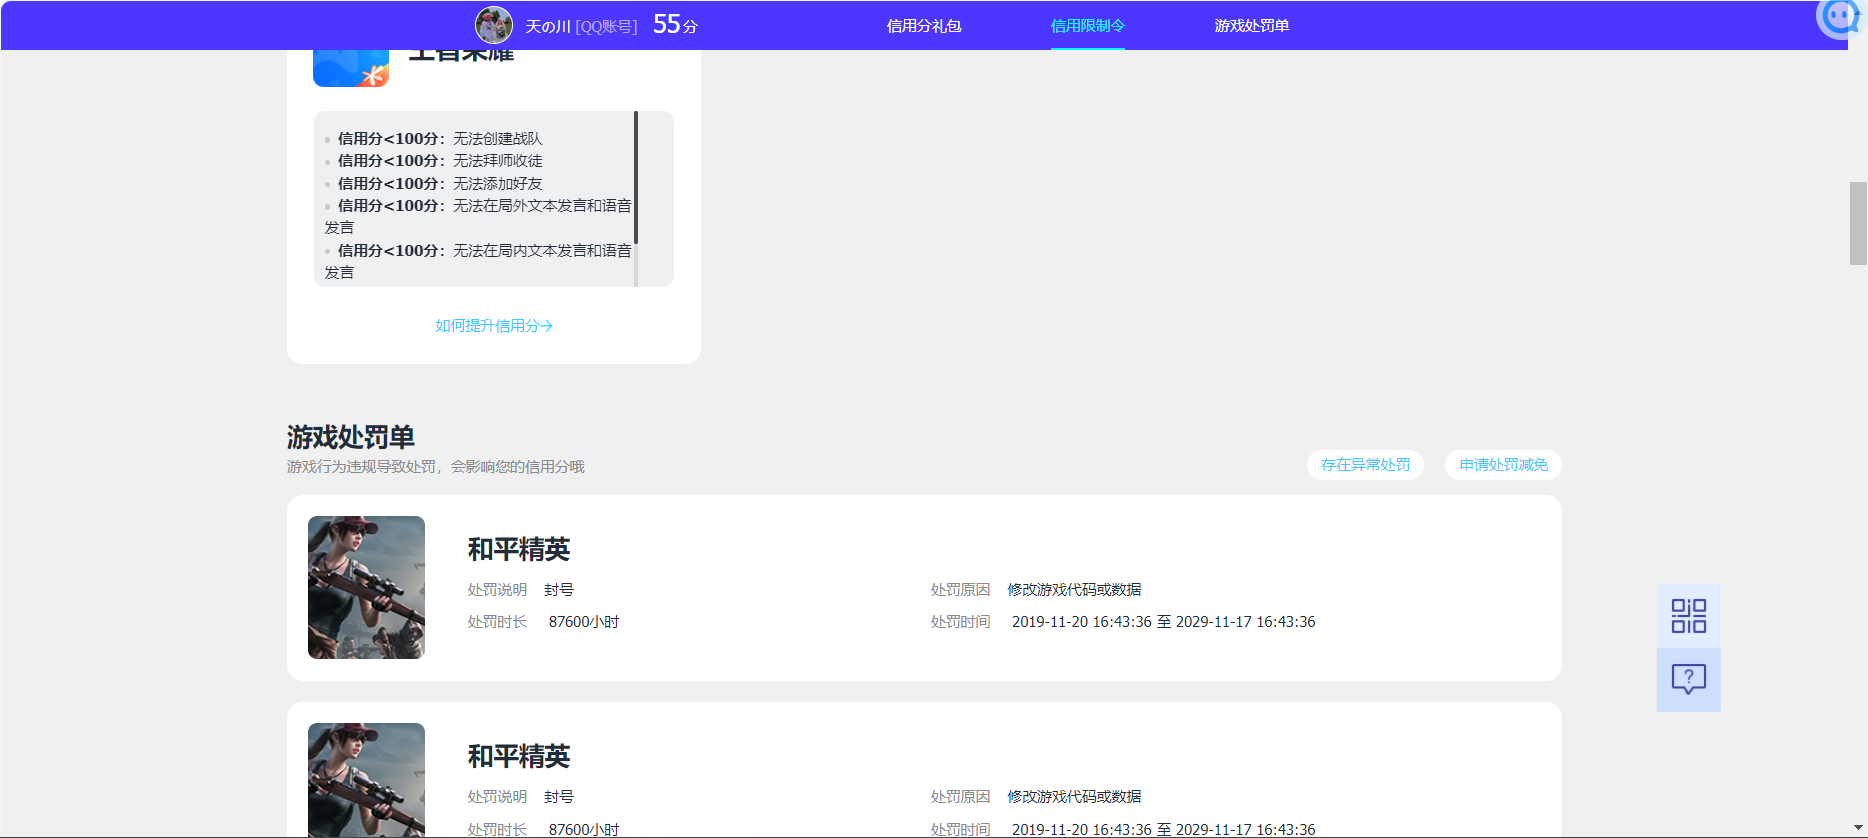1868x838 pixels.
Task: Click the scroll-down arrow of the page scrollbar
Action: pos(1858,829)
